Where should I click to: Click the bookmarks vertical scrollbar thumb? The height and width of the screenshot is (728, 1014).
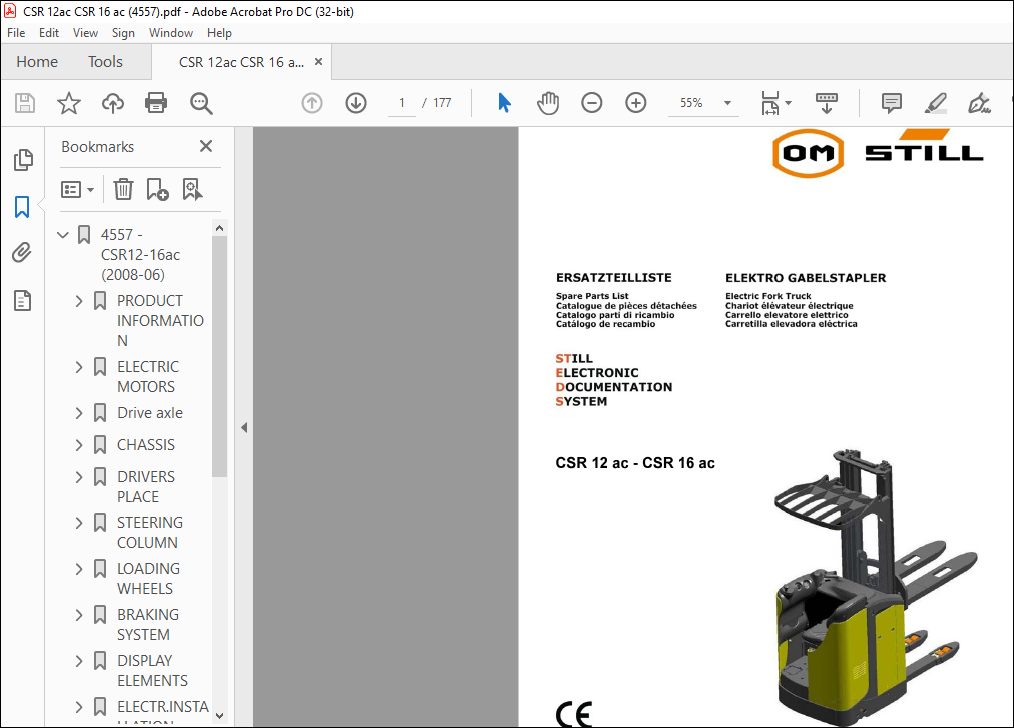click(x=219, y=356)
